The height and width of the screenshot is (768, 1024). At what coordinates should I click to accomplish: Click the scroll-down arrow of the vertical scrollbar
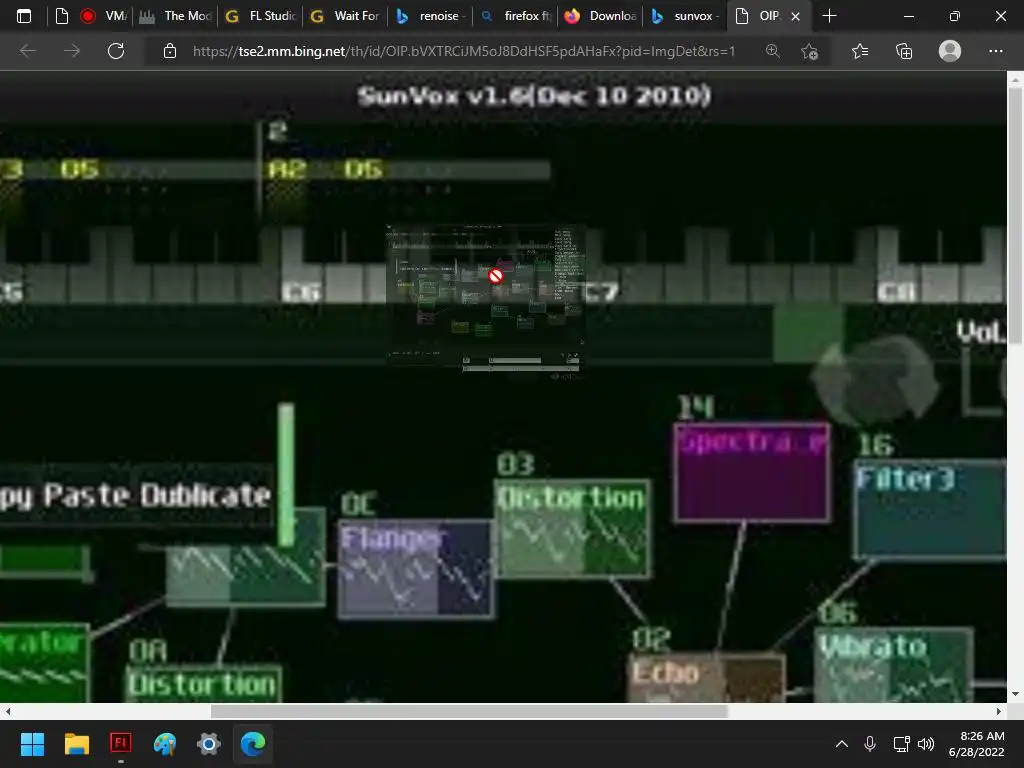click(x=1015, y=694)
